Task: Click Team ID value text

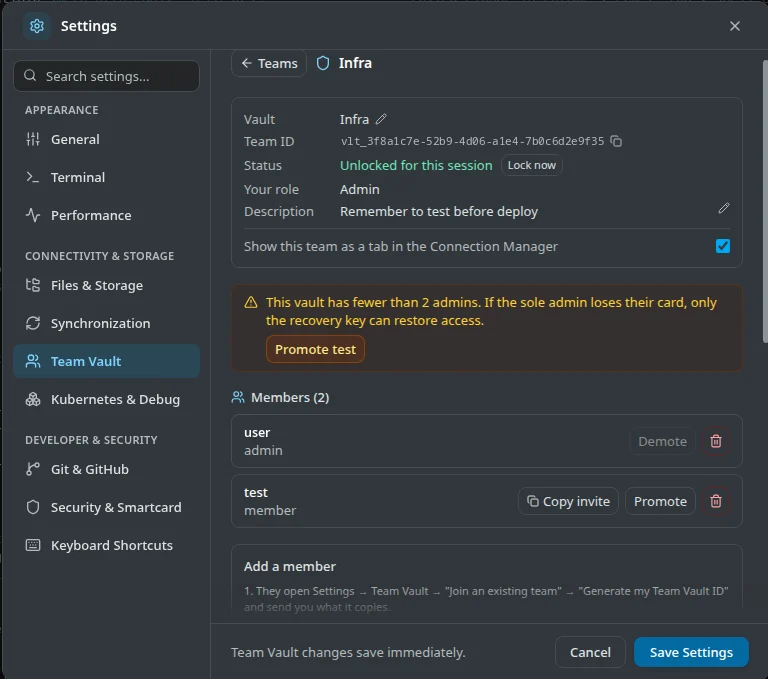Action: coord(473,141)
